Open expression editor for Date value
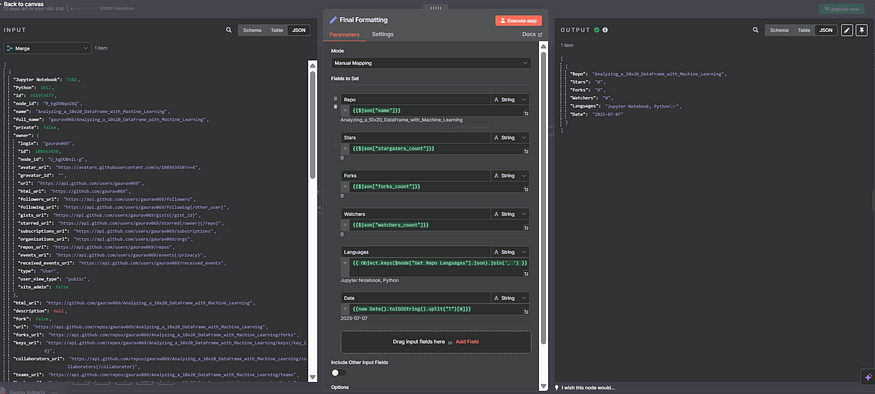 point(526,311)
